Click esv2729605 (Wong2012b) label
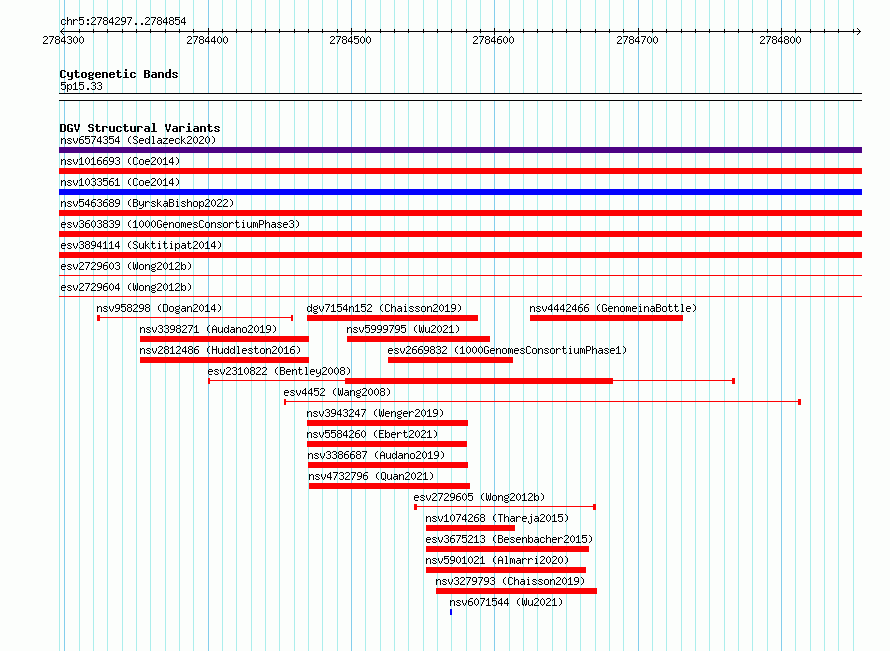This screenshot has height=651, width=890. [x=479, y=497]
